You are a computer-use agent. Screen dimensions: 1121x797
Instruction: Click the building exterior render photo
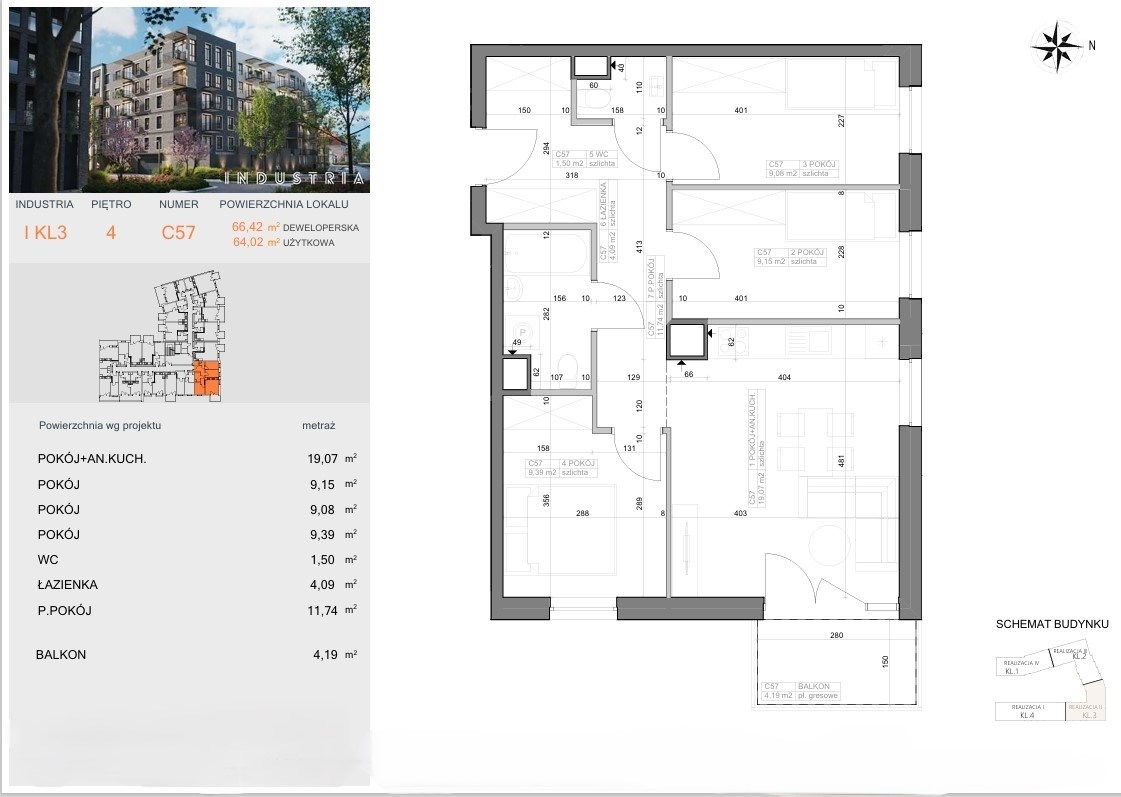pos(189,99)
